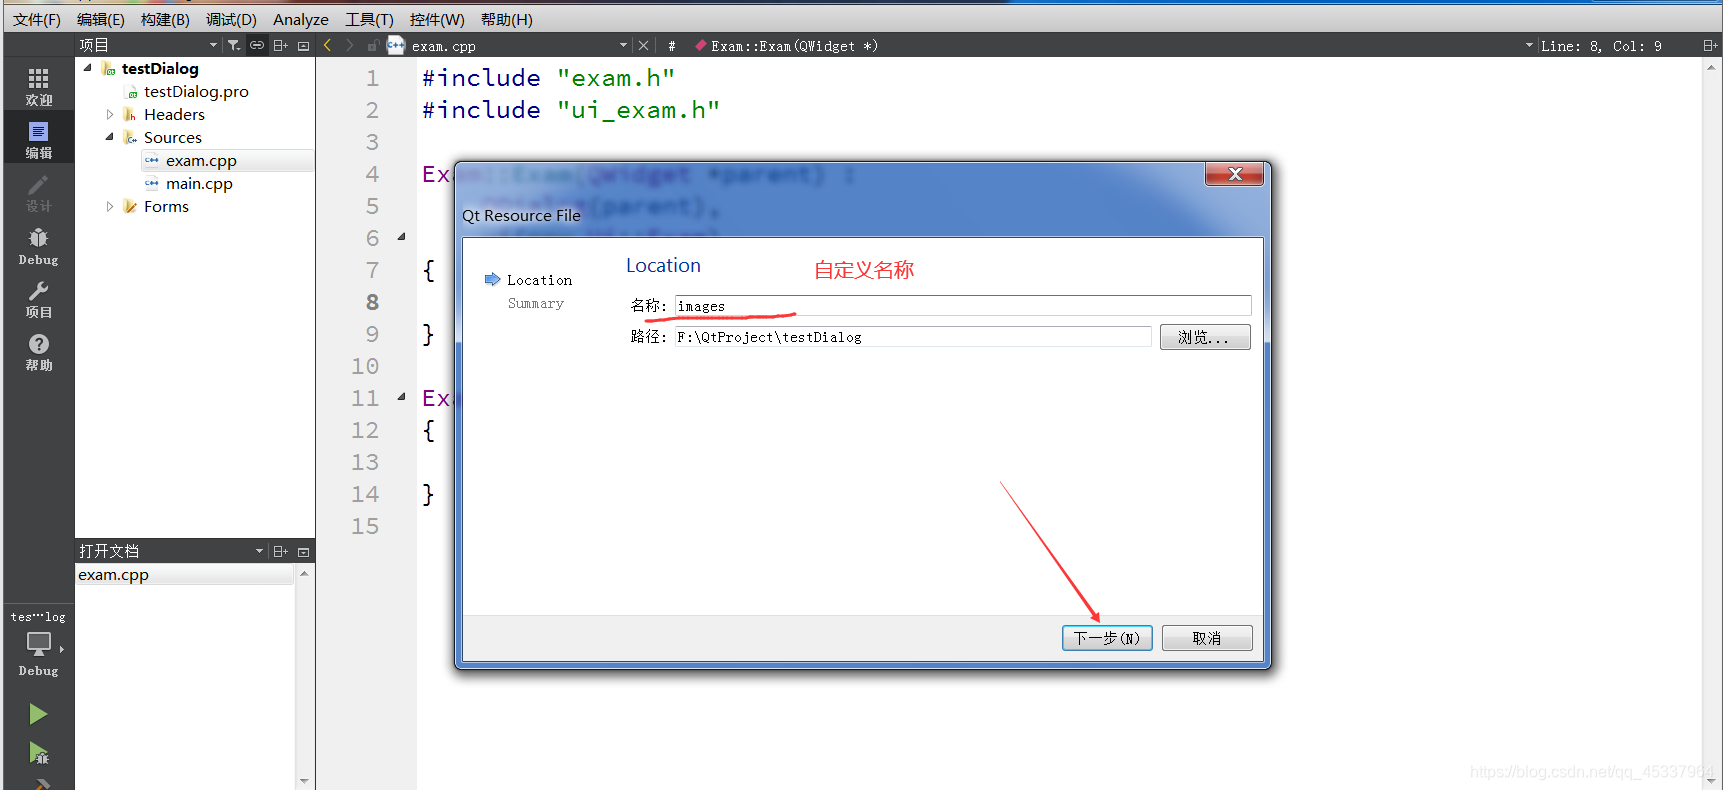Open the project view selector dropdown
1723x790 pixels.
coord(213,45)
